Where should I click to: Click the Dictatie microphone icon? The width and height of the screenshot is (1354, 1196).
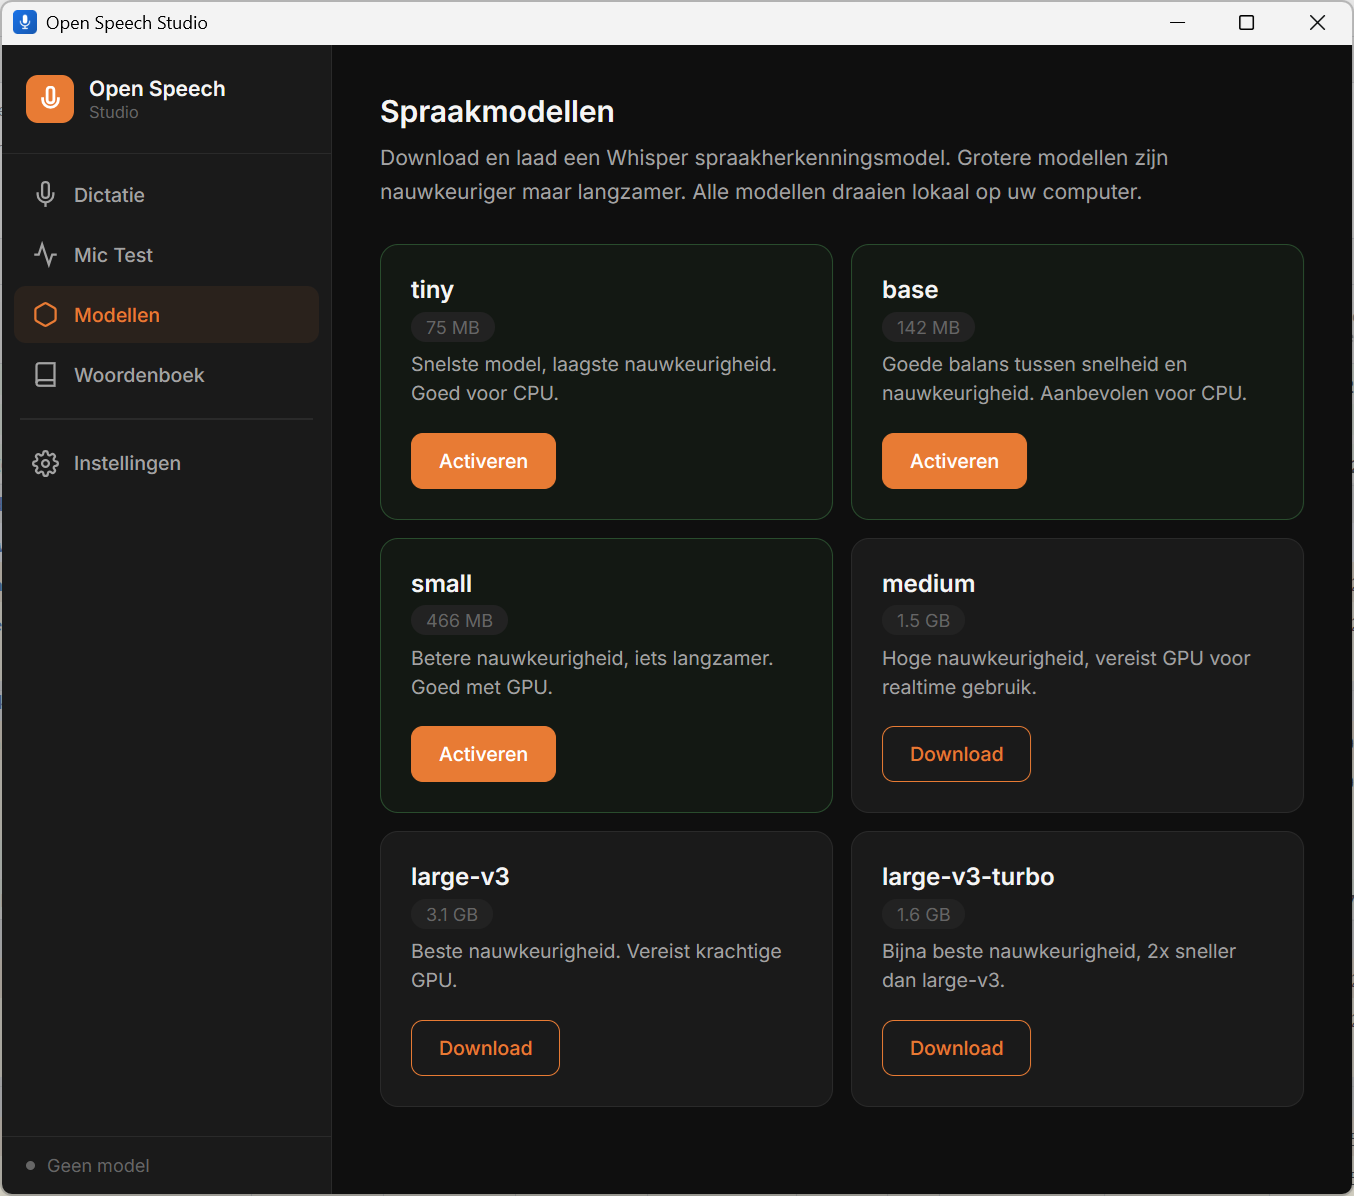point(45,195)
